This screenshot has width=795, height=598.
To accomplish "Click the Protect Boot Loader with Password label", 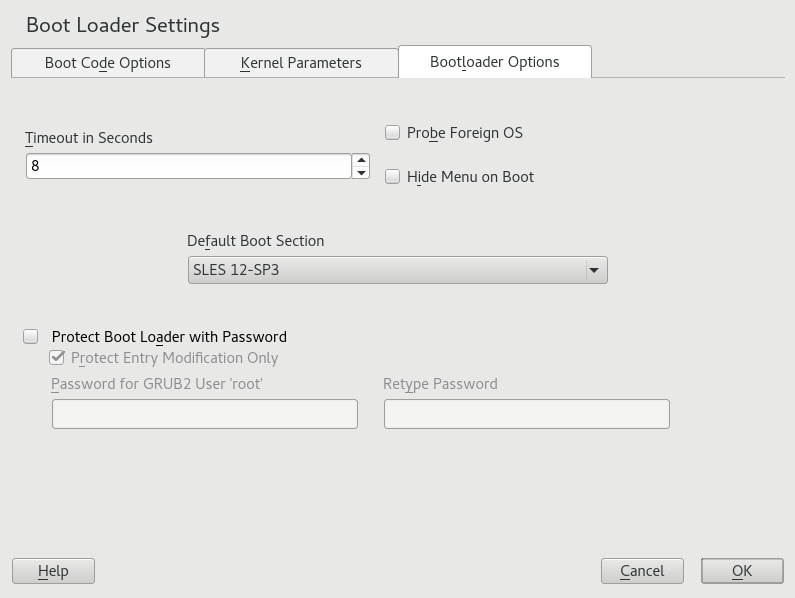I will point(169,337).
